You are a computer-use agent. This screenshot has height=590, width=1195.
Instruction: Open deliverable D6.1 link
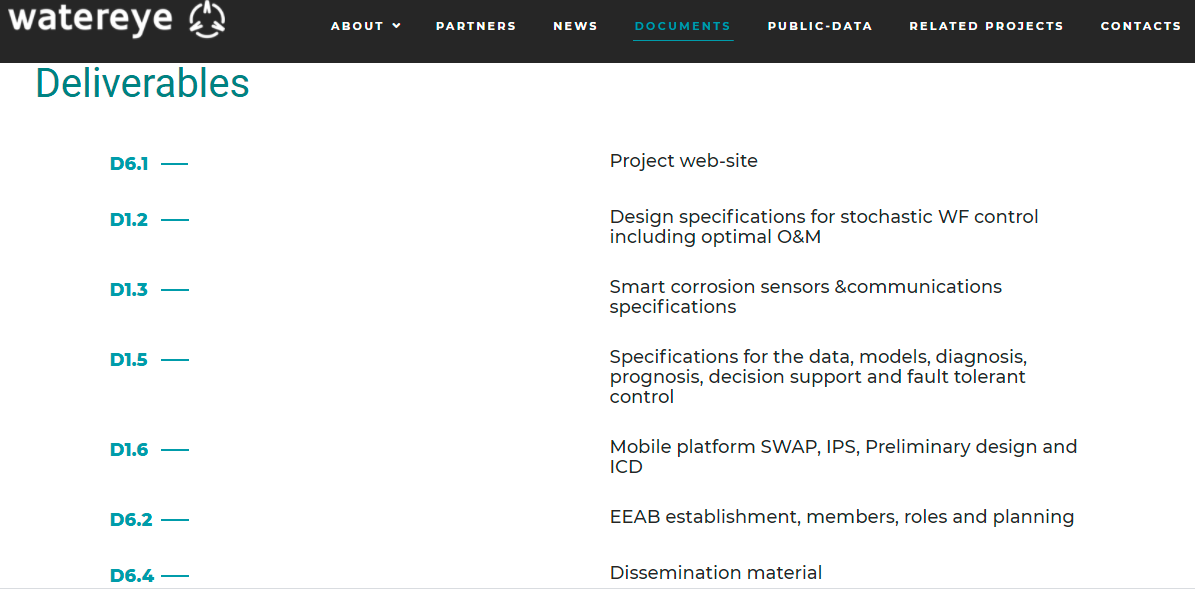tap(129, 164)
